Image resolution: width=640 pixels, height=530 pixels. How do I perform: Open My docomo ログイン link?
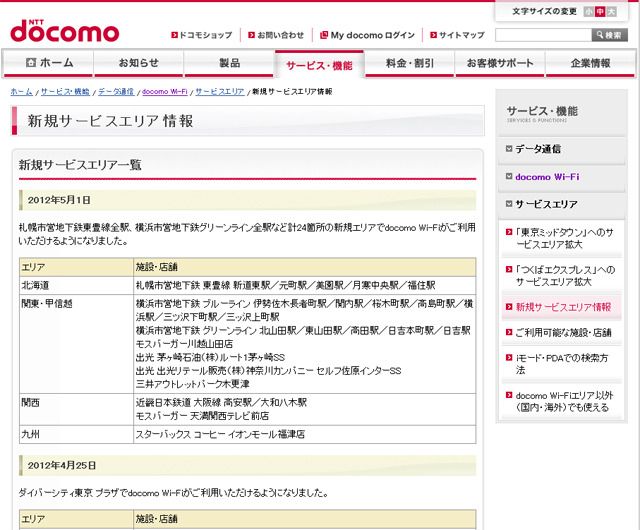tap(373, 35)
